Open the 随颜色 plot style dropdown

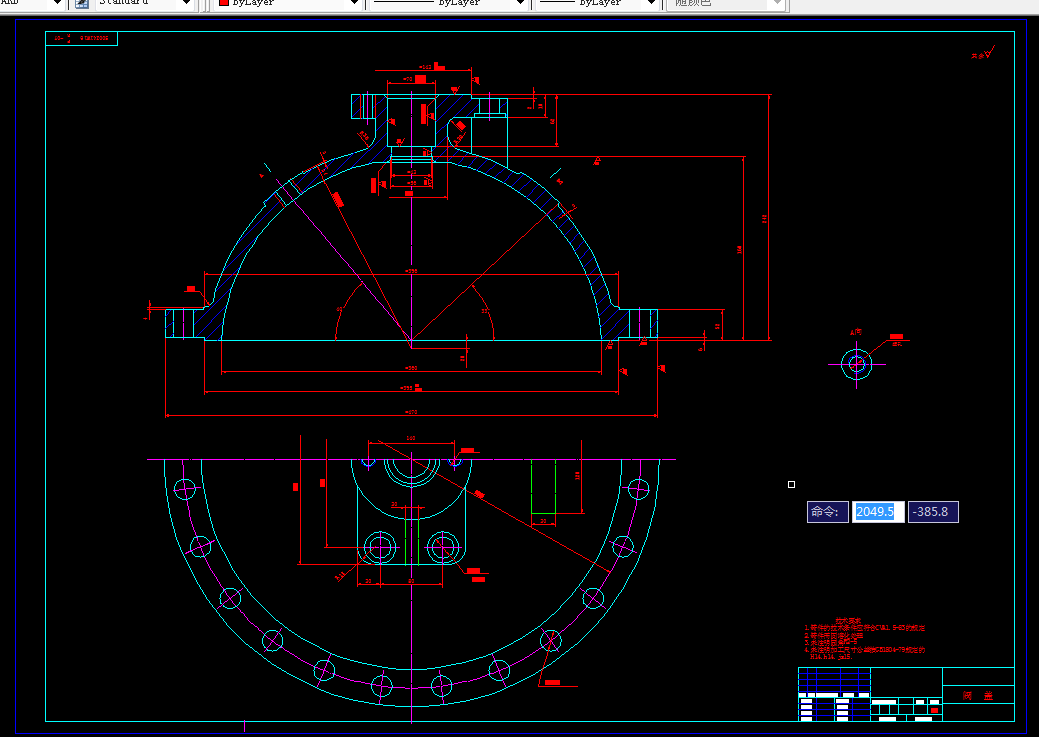(x=726, y=3)
